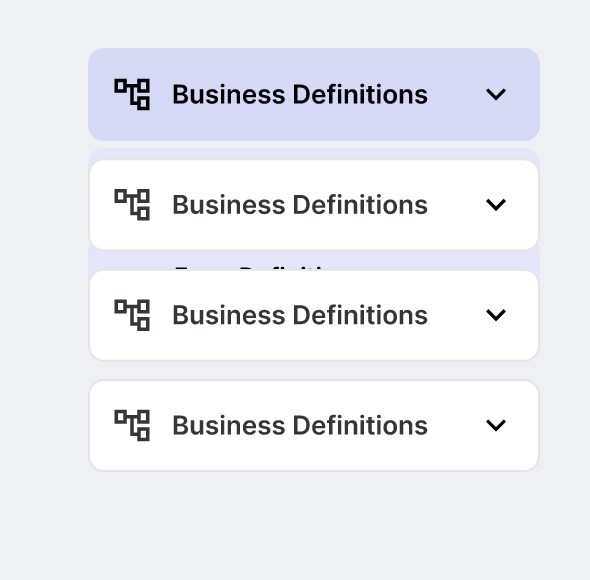Expand the highlighted purple Business Definitions chevron
The width and height of the screenshot is (590, 580).
[496, 94]
